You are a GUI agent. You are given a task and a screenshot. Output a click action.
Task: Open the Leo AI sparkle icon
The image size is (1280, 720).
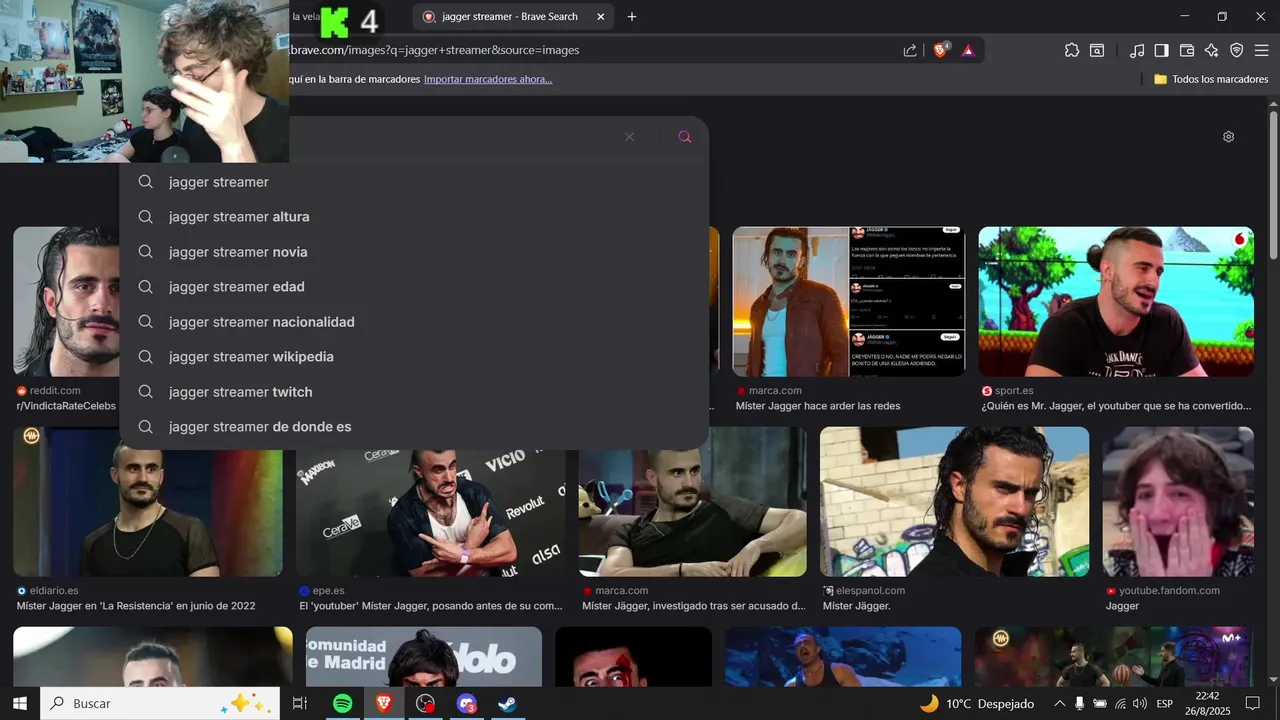coord(1212,50)
